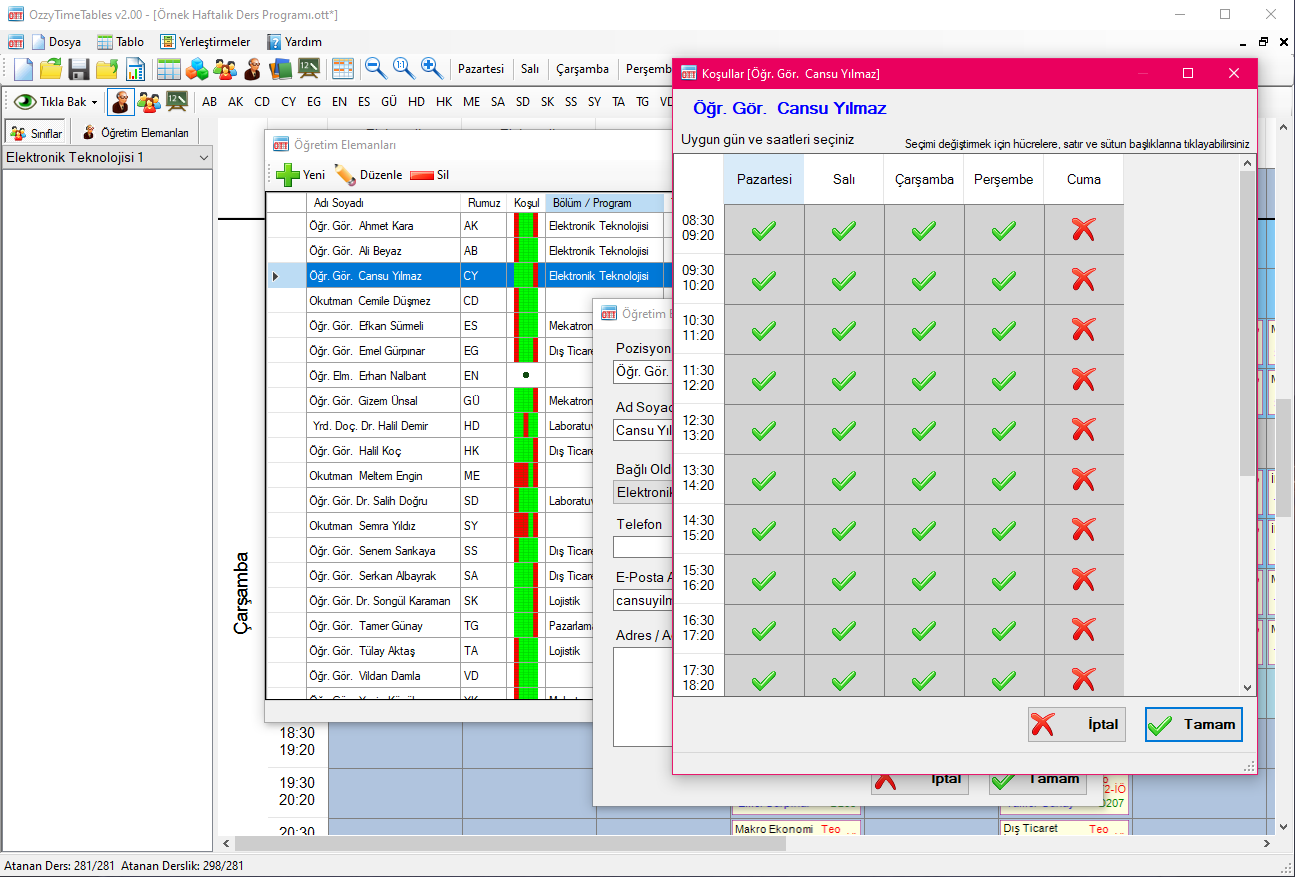
Task: Click the colored blocks placement icon
Action: (197, 68)
